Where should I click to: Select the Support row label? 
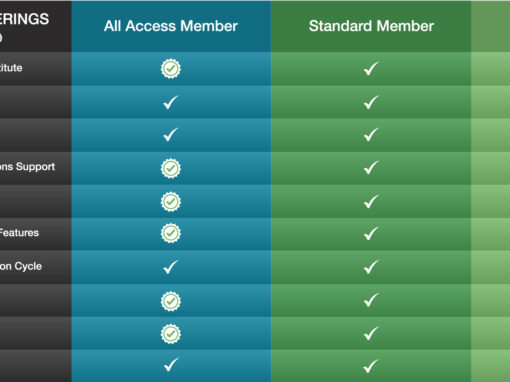[x=27, y=167]
